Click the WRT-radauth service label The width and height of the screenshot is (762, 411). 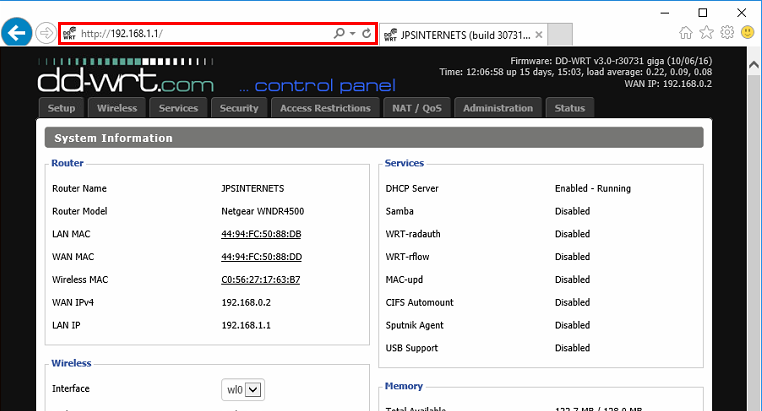pyautogui.click(x=413, y=234)
